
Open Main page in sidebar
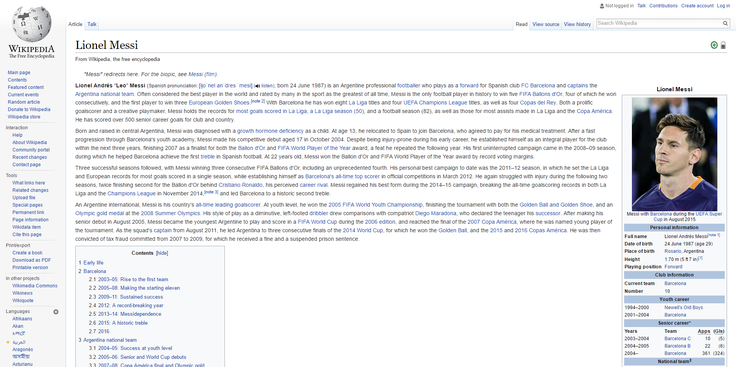[19, 73]
